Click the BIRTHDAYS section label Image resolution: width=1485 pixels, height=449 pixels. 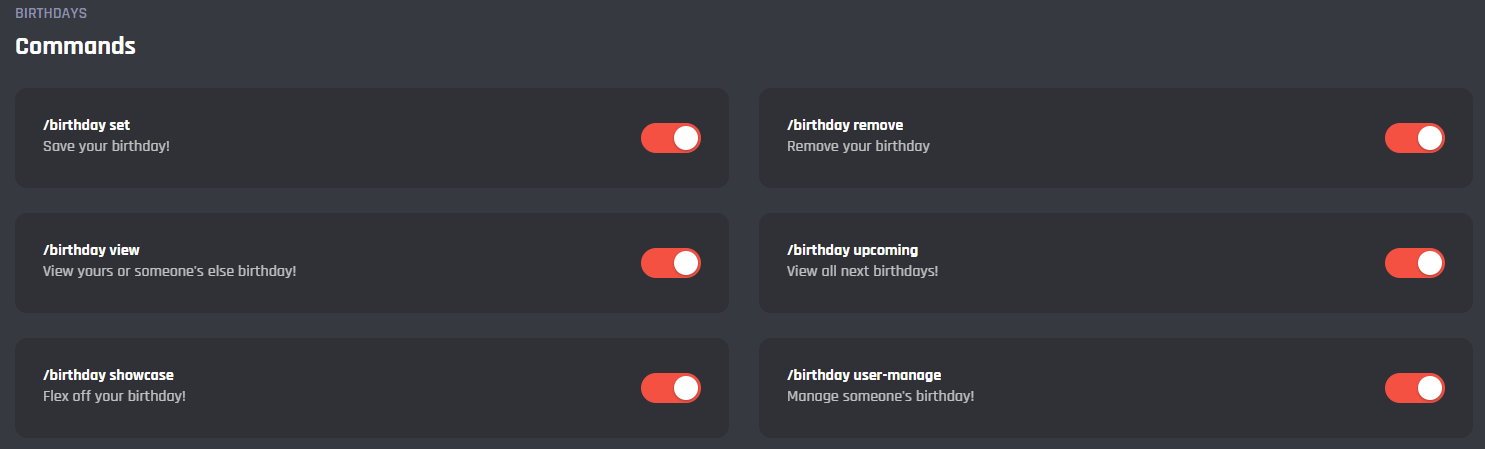click(x=51, y=14)
